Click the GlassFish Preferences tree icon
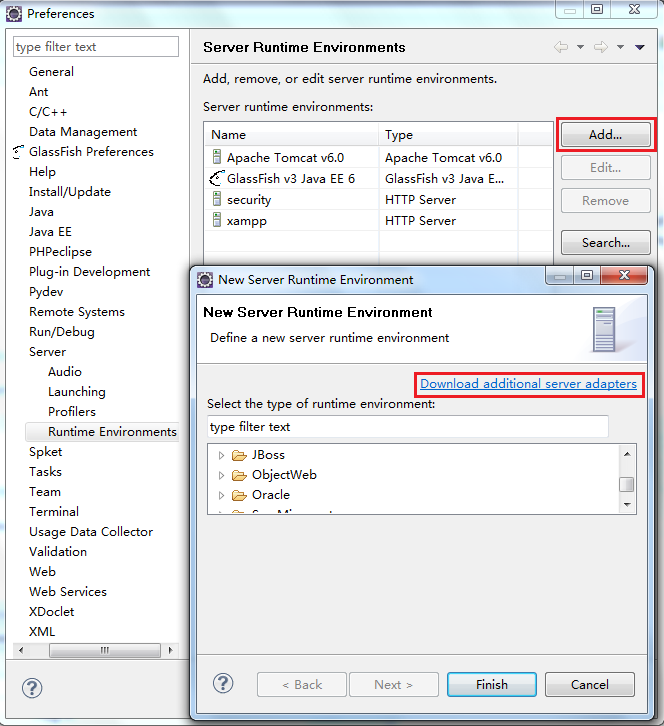Viewport: 664px width, 726px height. pos(18,152)
